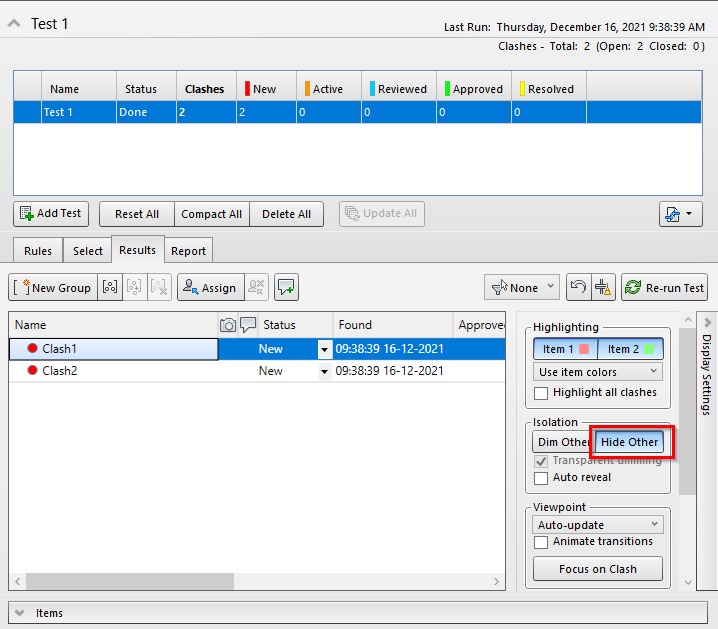This screenshot has width=718, height=629.
Task: Open the Auto-update viewpoint dropdown
Action: (x=598, y=525)
